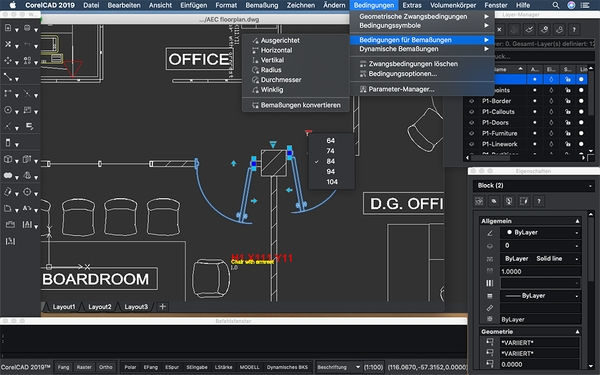Collapse the Geometrie section
This screenshot has height=375, width=600.
(577, 332)
